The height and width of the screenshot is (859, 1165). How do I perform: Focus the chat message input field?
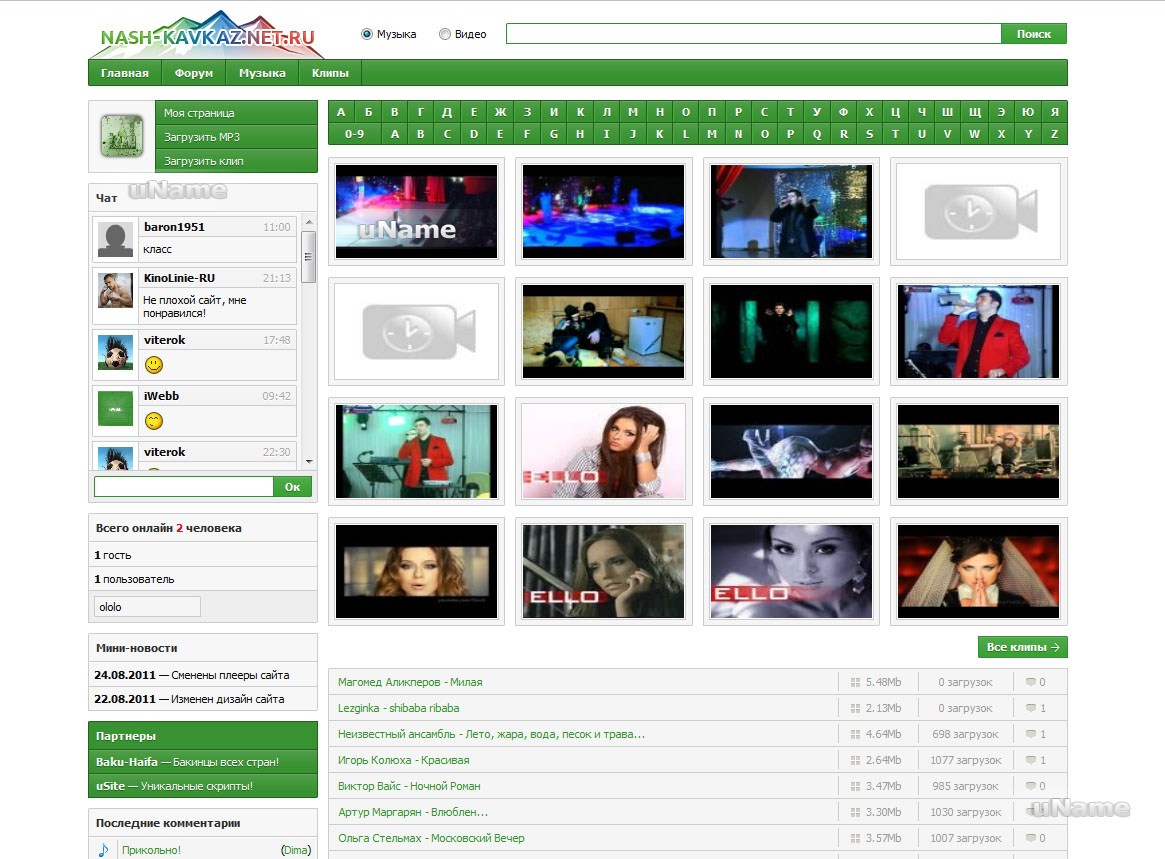click(x=184, y=487)
